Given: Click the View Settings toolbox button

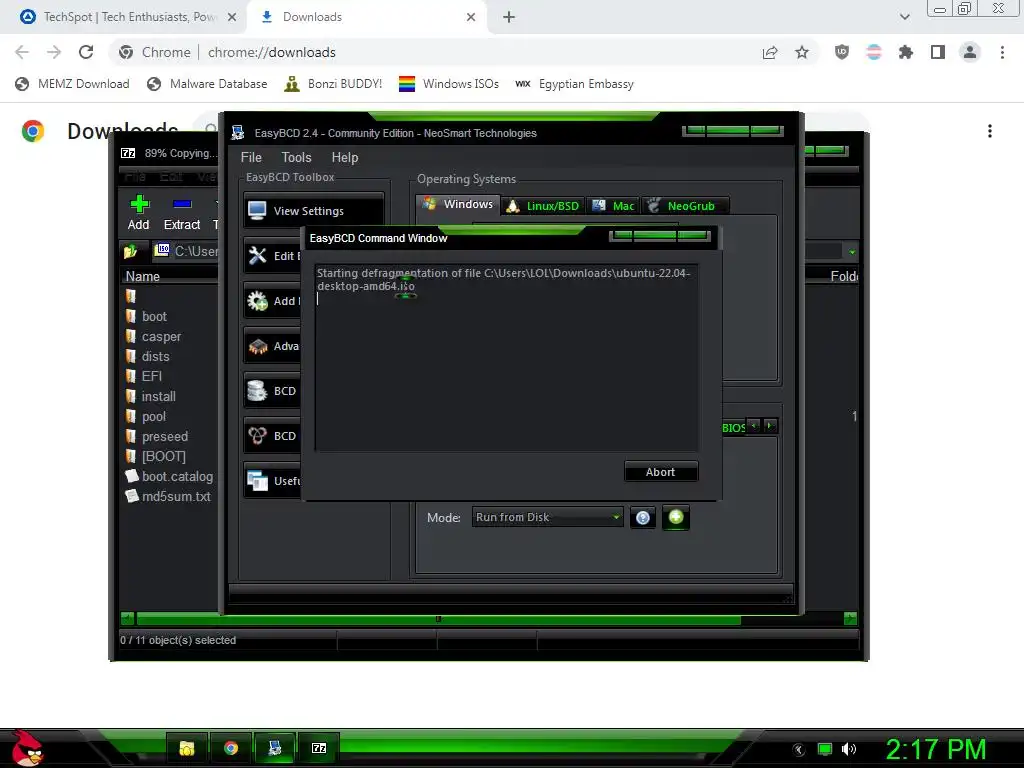Looking at the screenshot, I should [x=313, y=210].
